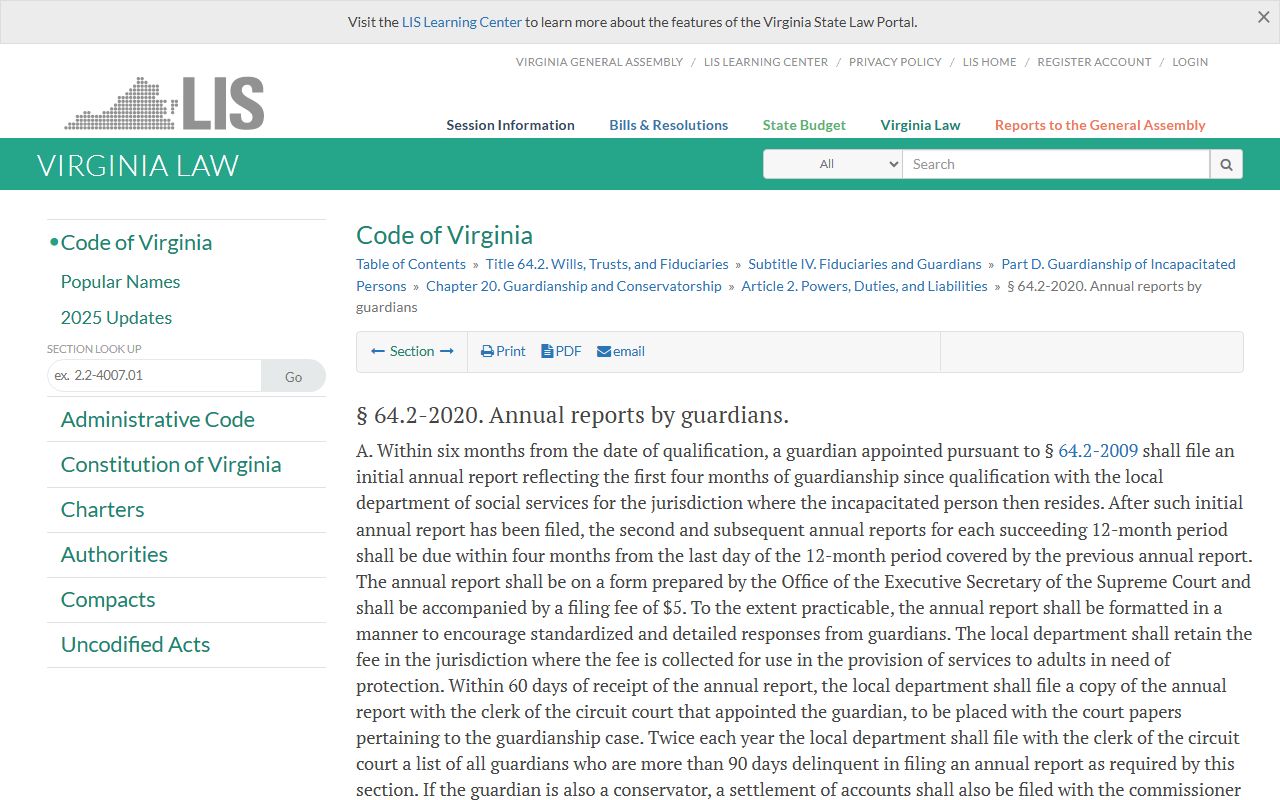The height and width of the screenshot is (800, 1280).
Task: Click the Code of Virginia page heading
Action: coord(444,235)
